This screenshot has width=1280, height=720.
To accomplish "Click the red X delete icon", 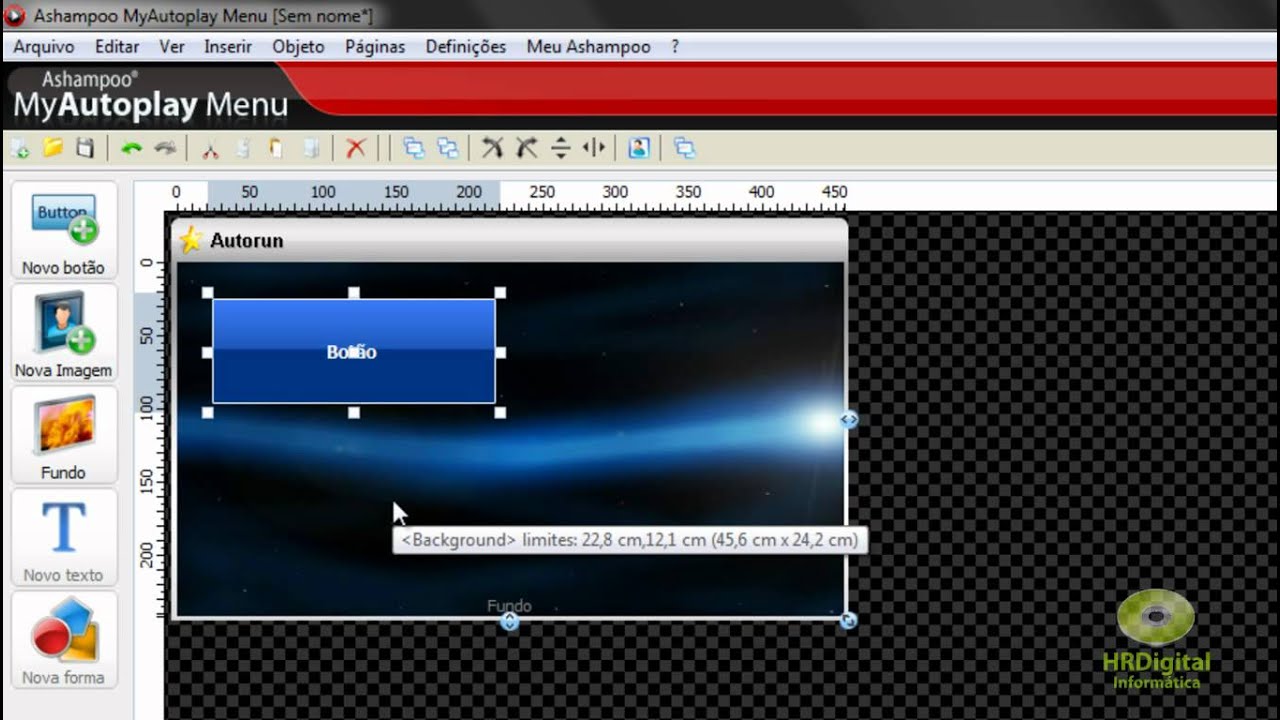I will 355,149.
